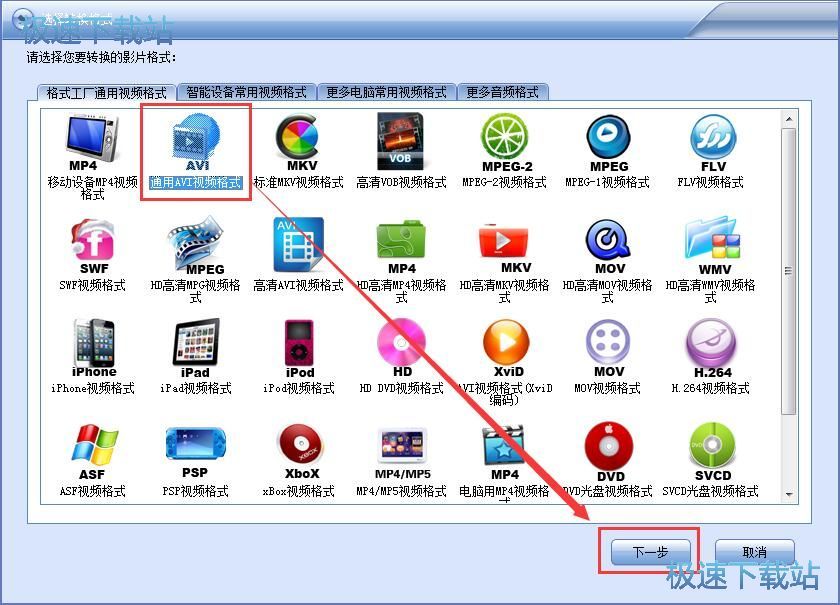
Task: Choose the computer MP4 video format icon
Action: click(504, 452)
